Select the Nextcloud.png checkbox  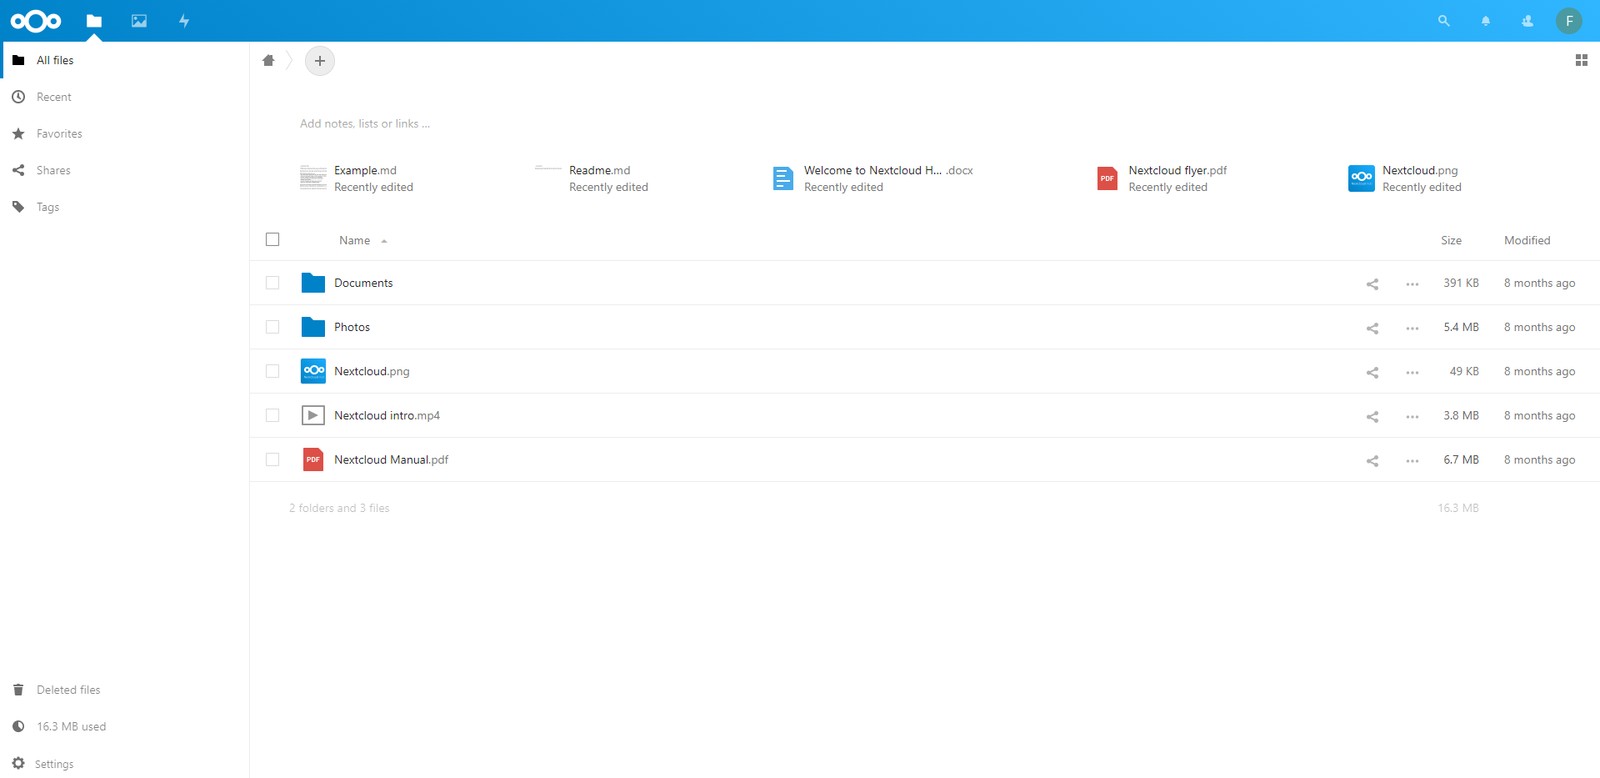272,371
